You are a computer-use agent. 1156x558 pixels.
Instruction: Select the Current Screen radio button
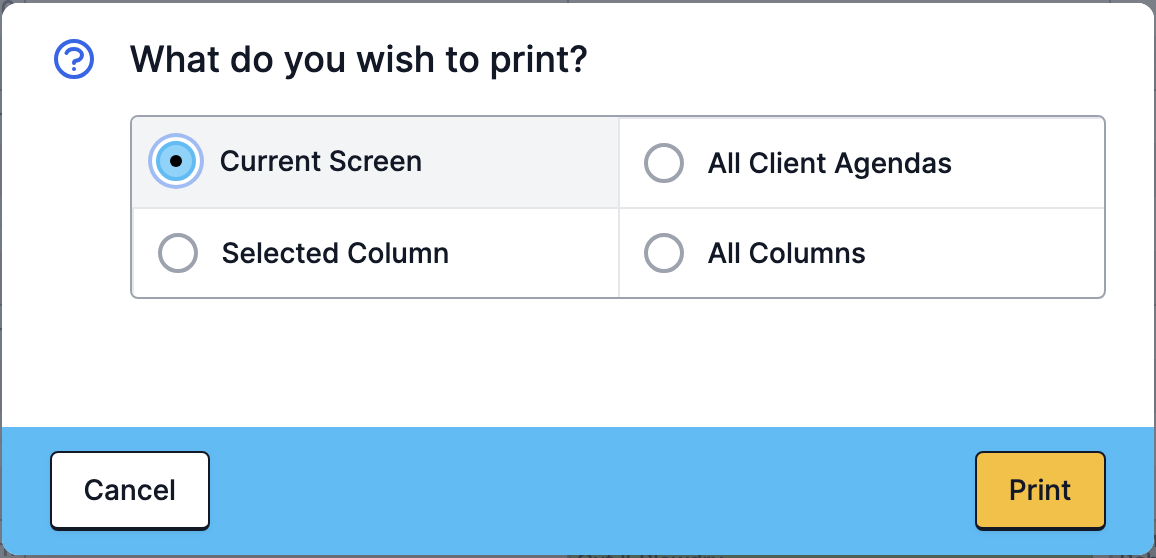click(x=175, y=161)
